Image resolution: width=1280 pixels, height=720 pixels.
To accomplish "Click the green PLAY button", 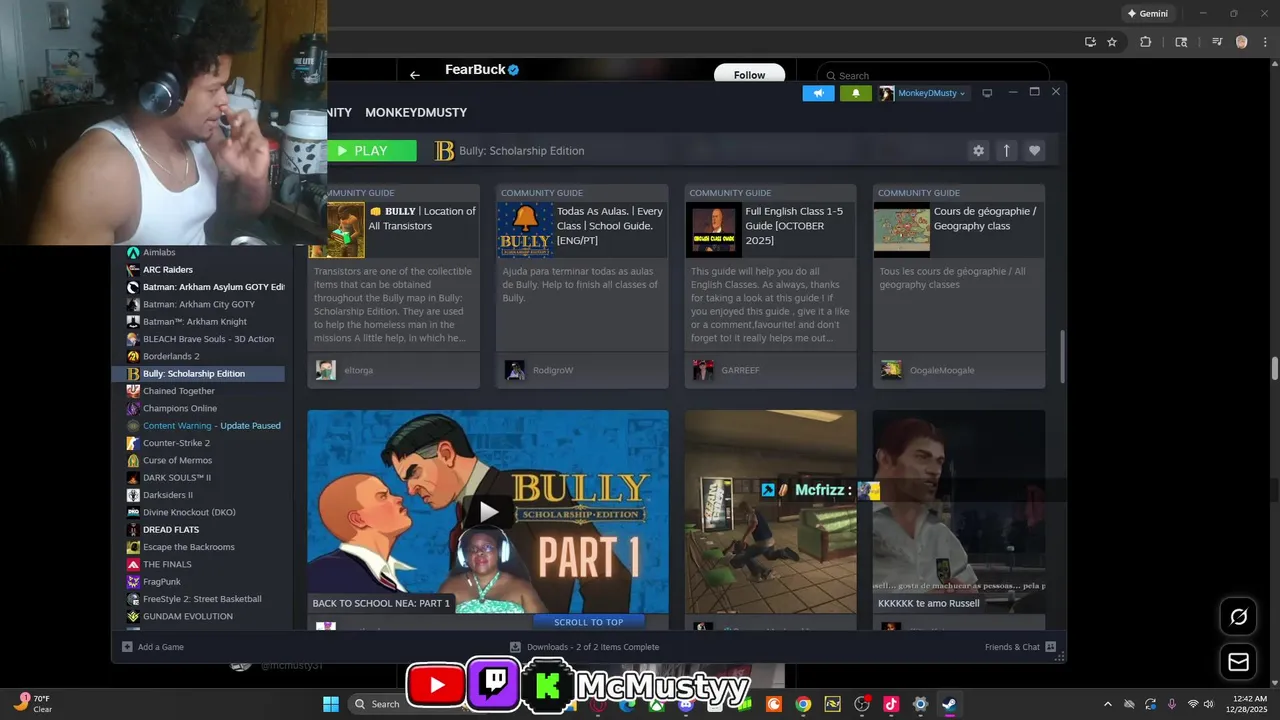I will (x=371, y=150).
